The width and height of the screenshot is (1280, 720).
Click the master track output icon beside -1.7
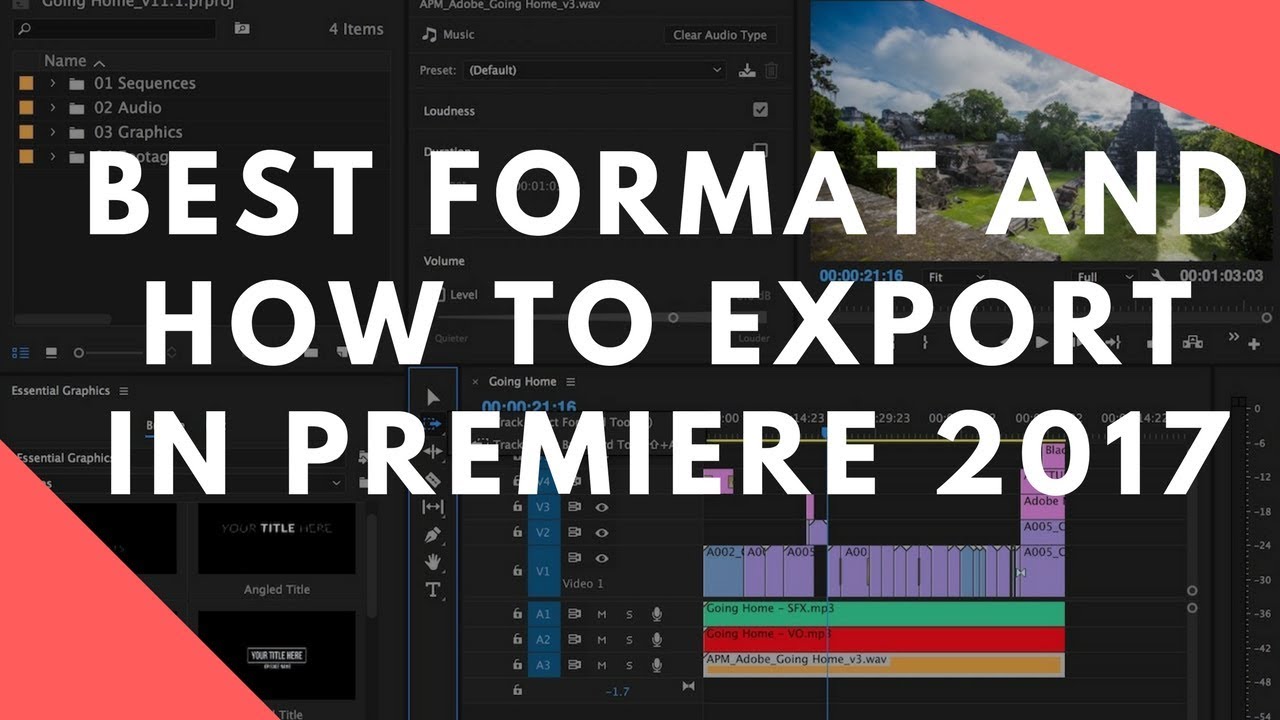coord(688,686)
